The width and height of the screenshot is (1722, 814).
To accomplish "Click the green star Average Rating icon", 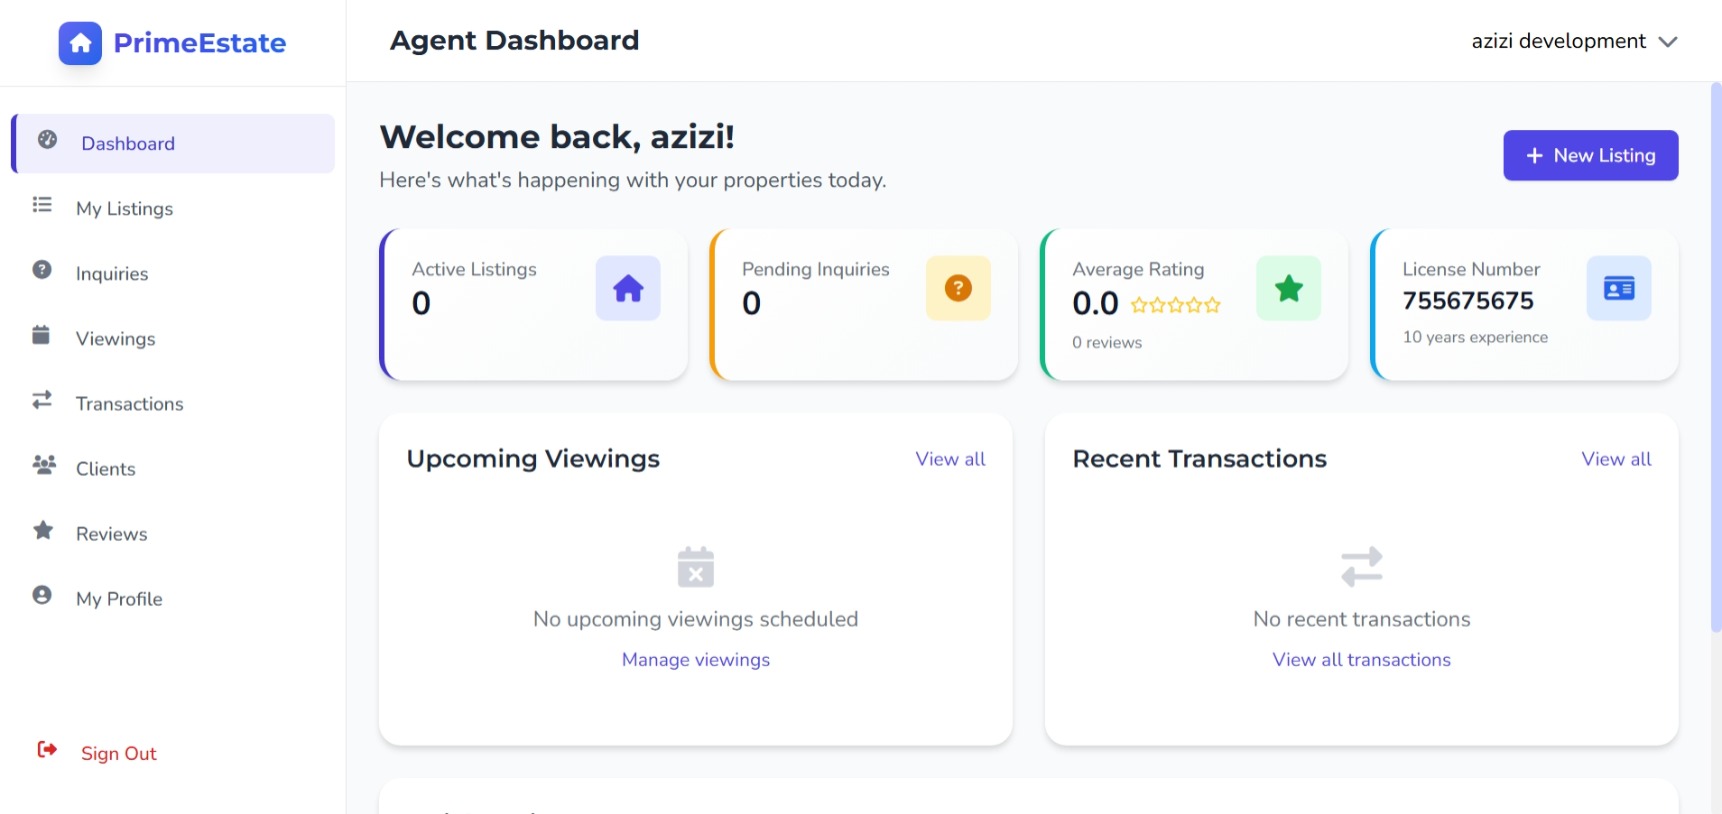I will tap(1288, 289).
